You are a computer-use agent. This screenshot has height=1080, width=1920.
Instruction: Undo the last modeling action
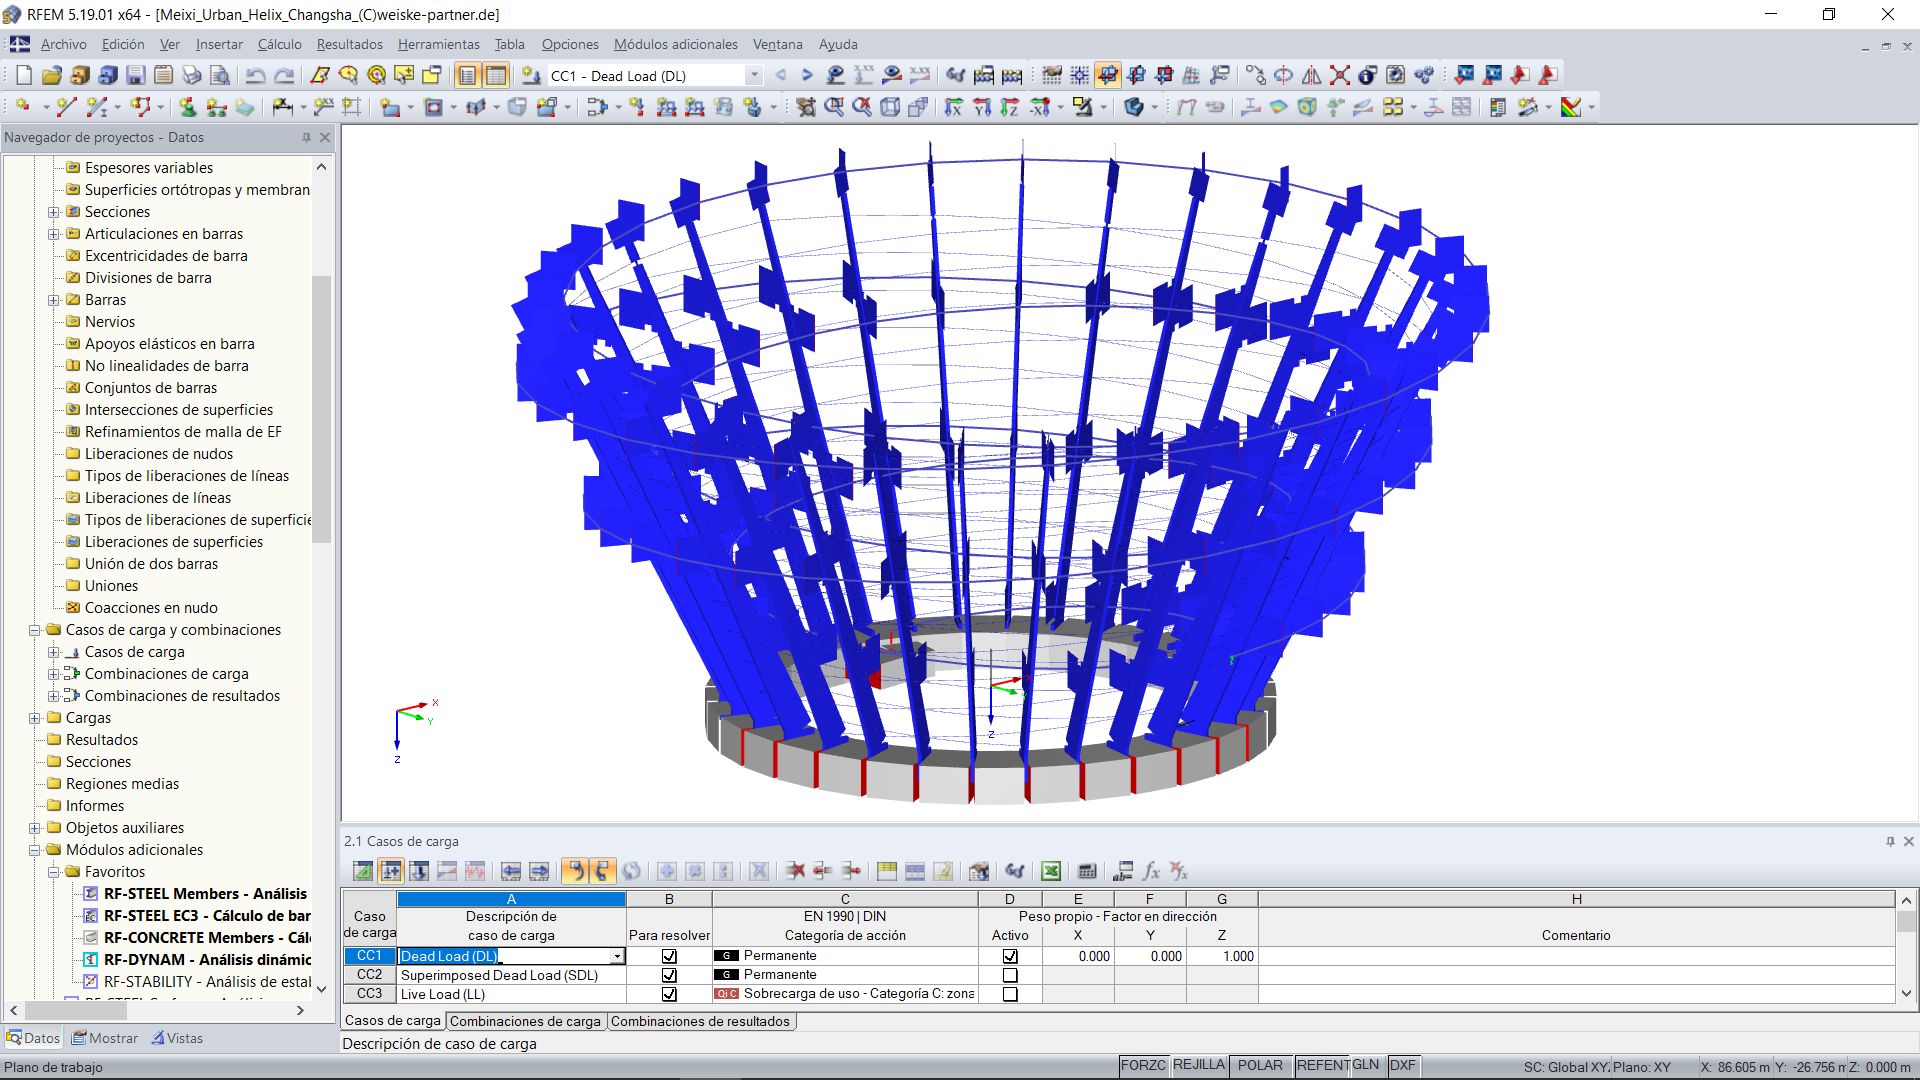(257, 75)
